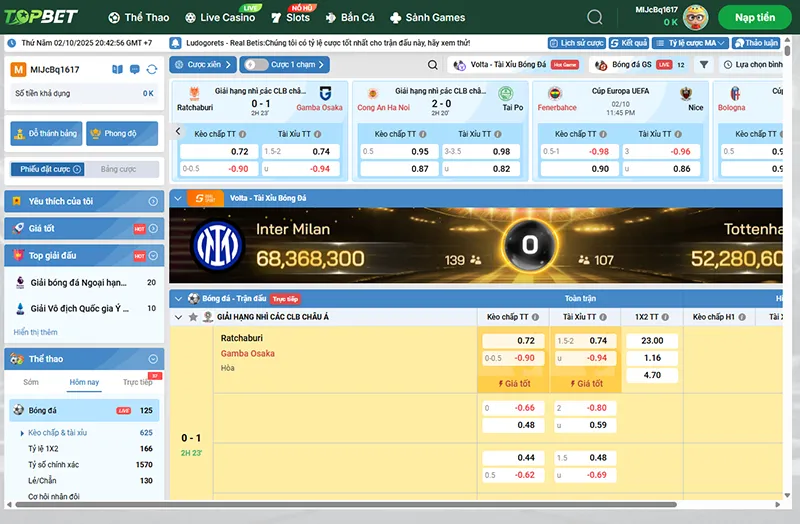Click left arrow of match card carousel
The image size is (800, 524).
coord(178,131)
